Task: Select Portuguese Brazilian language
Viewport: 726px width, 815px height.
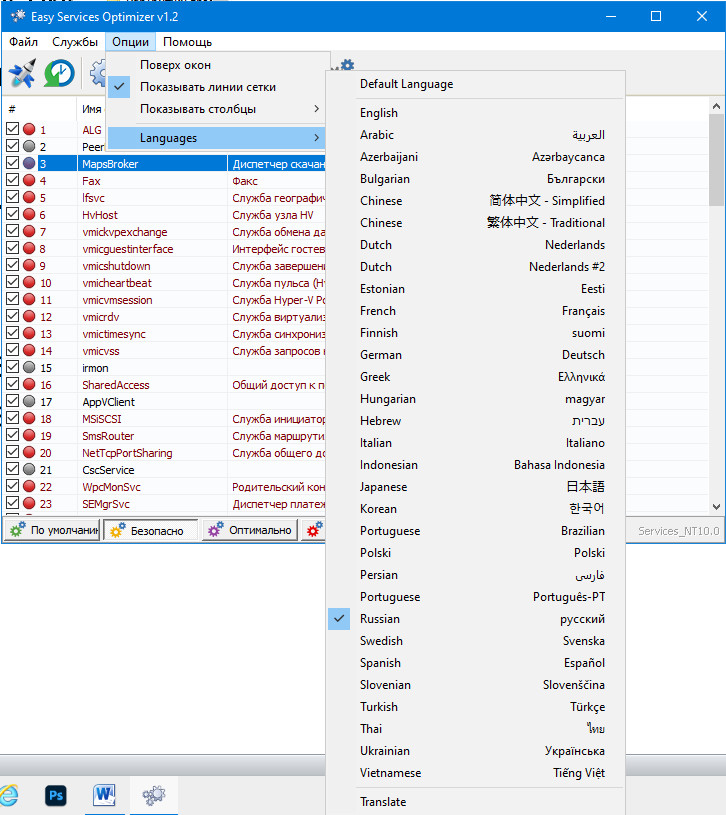Action: (475, 531)
